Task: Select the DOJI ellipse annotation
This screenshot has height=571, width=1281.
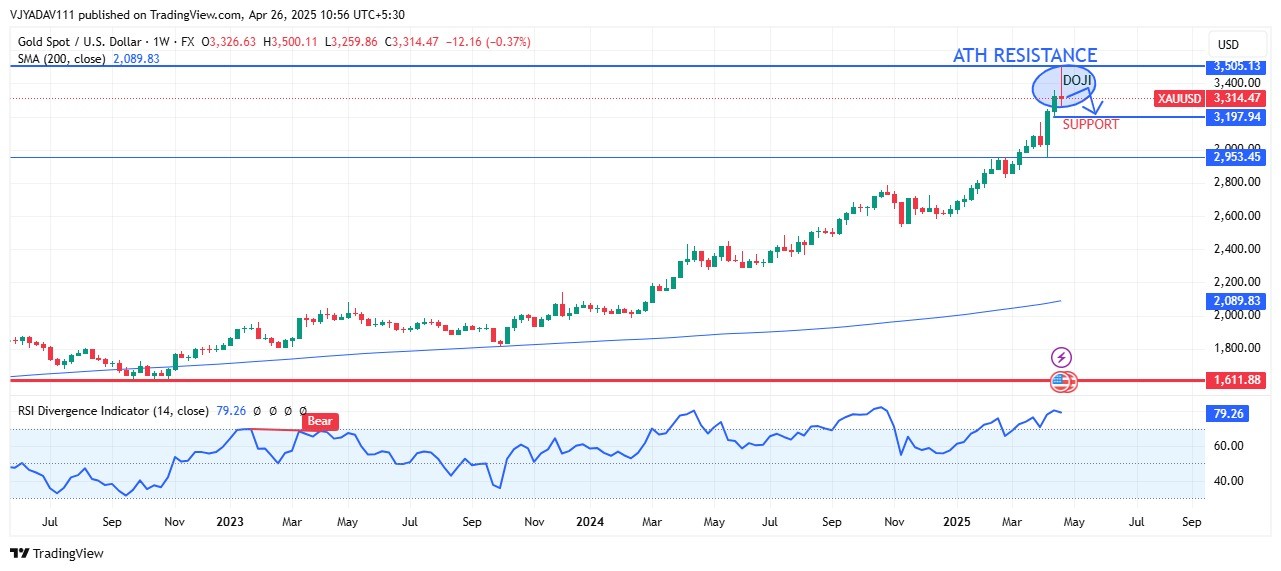Action: click(1062, 85)
